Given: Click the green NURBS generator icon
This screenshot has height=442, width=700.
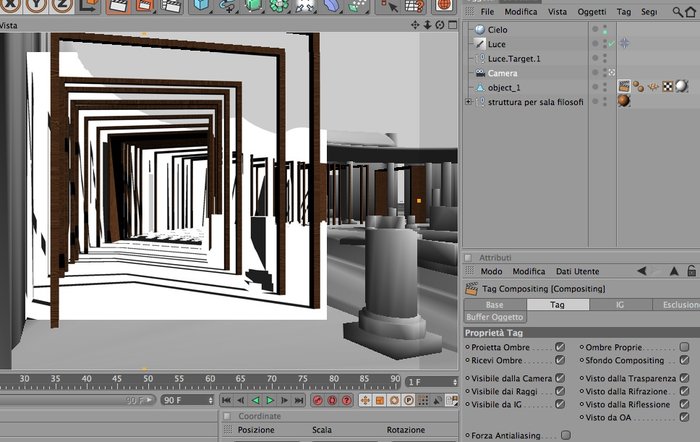Looking at the screenshot, I should (x=253, y=5).
